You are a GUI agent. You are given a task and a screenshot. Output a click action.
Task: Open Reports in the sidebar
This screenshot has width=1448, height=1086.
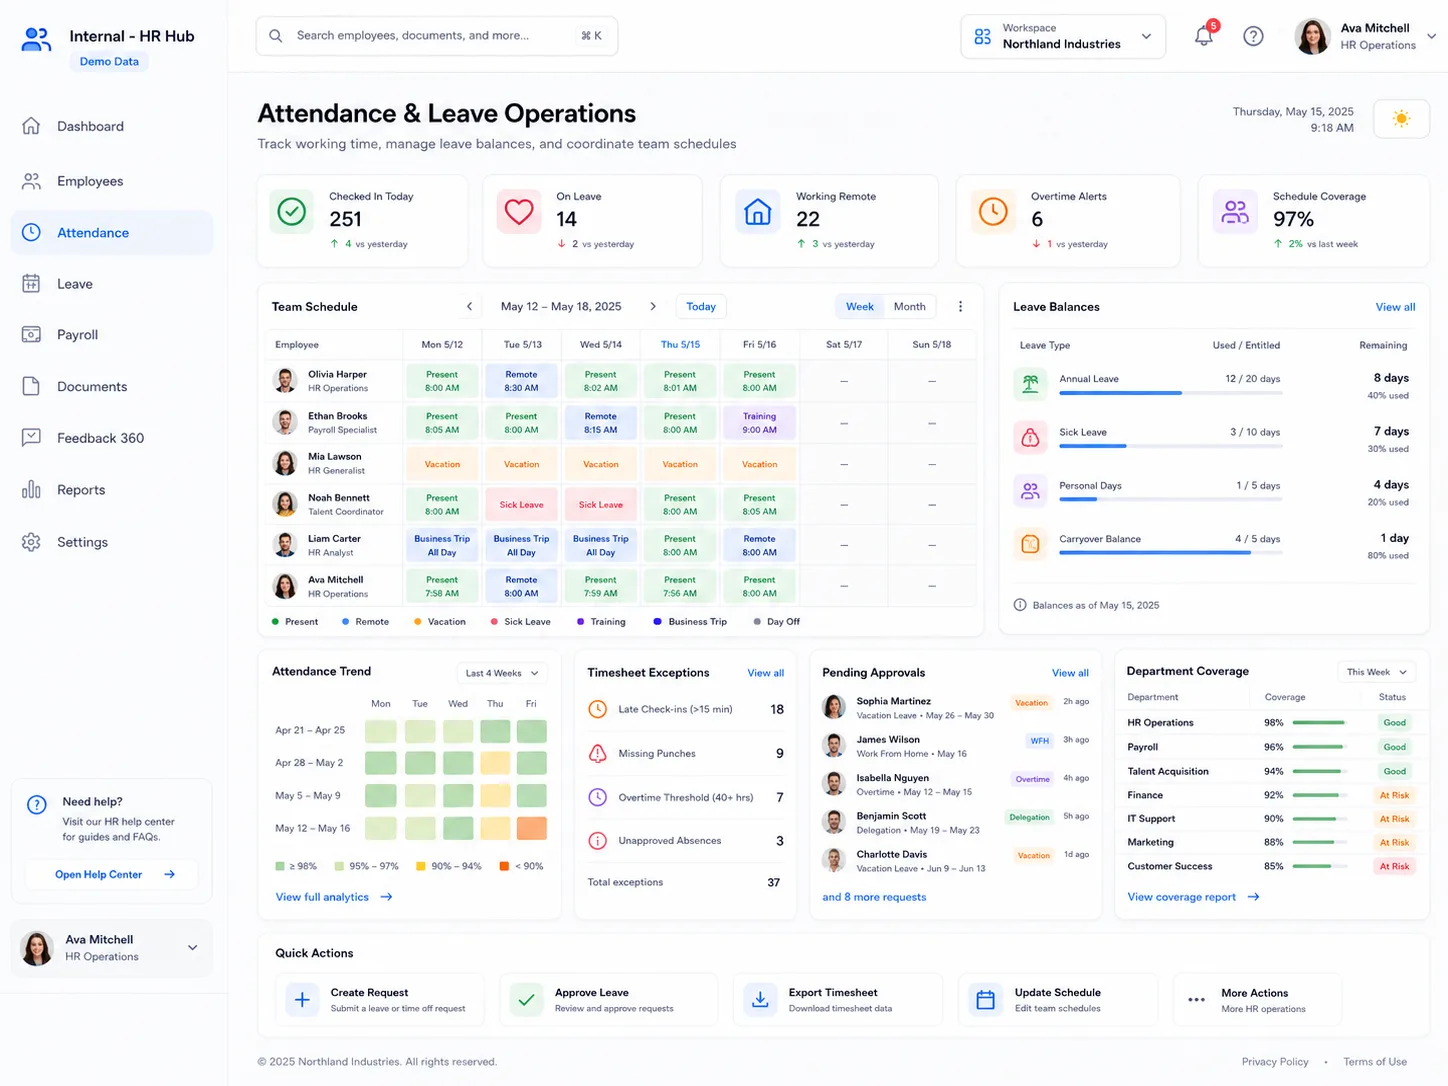point(112,490)
